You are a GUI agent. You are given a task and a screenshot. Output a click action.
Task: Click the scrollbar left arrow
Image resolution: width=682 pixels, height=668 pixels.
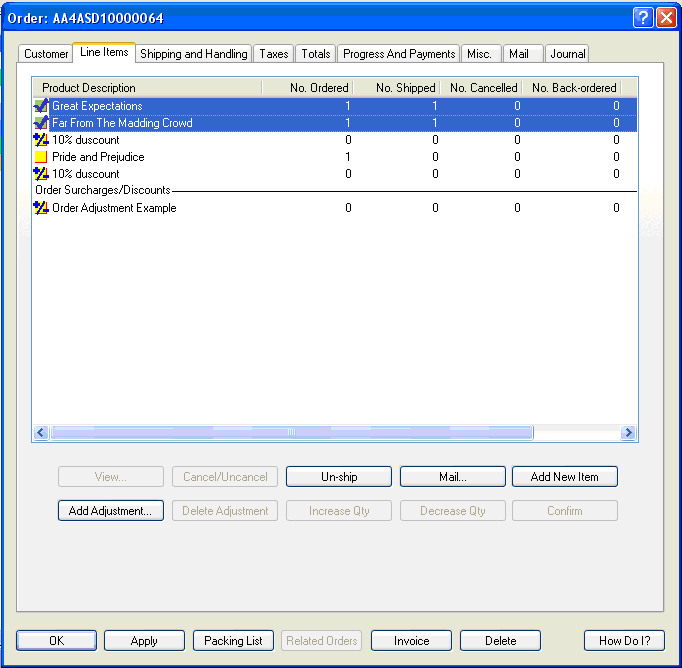(41, 433)
